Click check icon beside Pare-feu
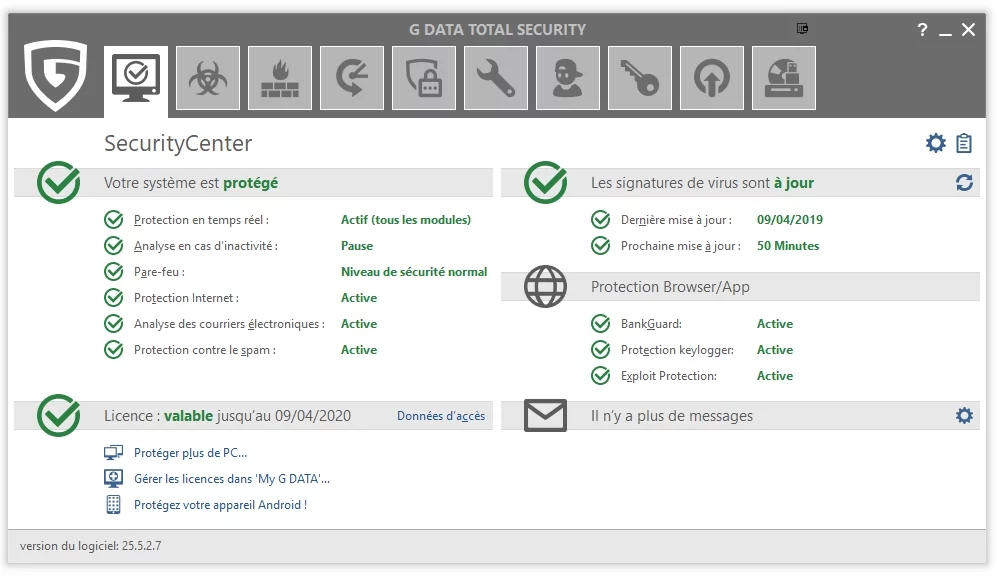 point(114,271)
